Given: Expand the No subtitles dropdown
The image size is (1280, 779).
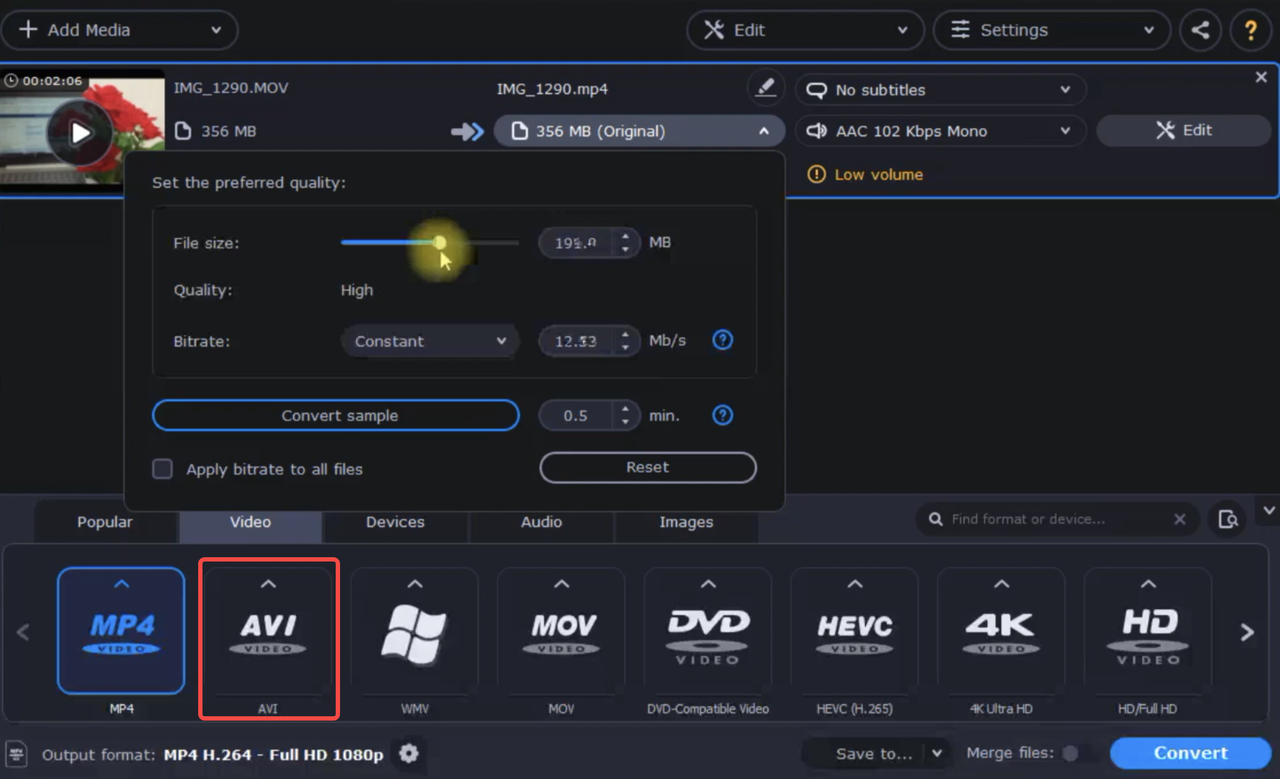Looking at the screenshot, I should point(939,90).
